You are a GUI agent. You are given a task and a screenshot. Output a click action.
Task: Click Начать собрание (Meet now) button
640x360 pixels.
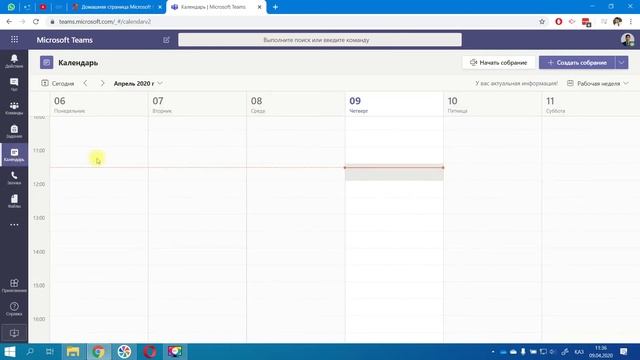(x=498, y=62)
